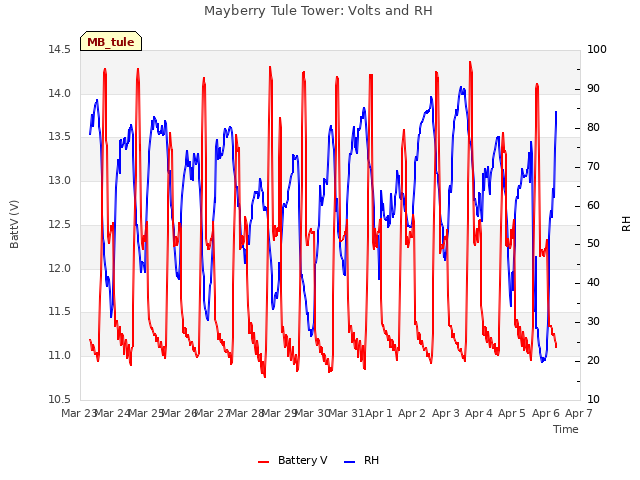Viewport: 640px width, 480px height.
Task: Click the MB_tule annotation label
Action: coord(111,41)
